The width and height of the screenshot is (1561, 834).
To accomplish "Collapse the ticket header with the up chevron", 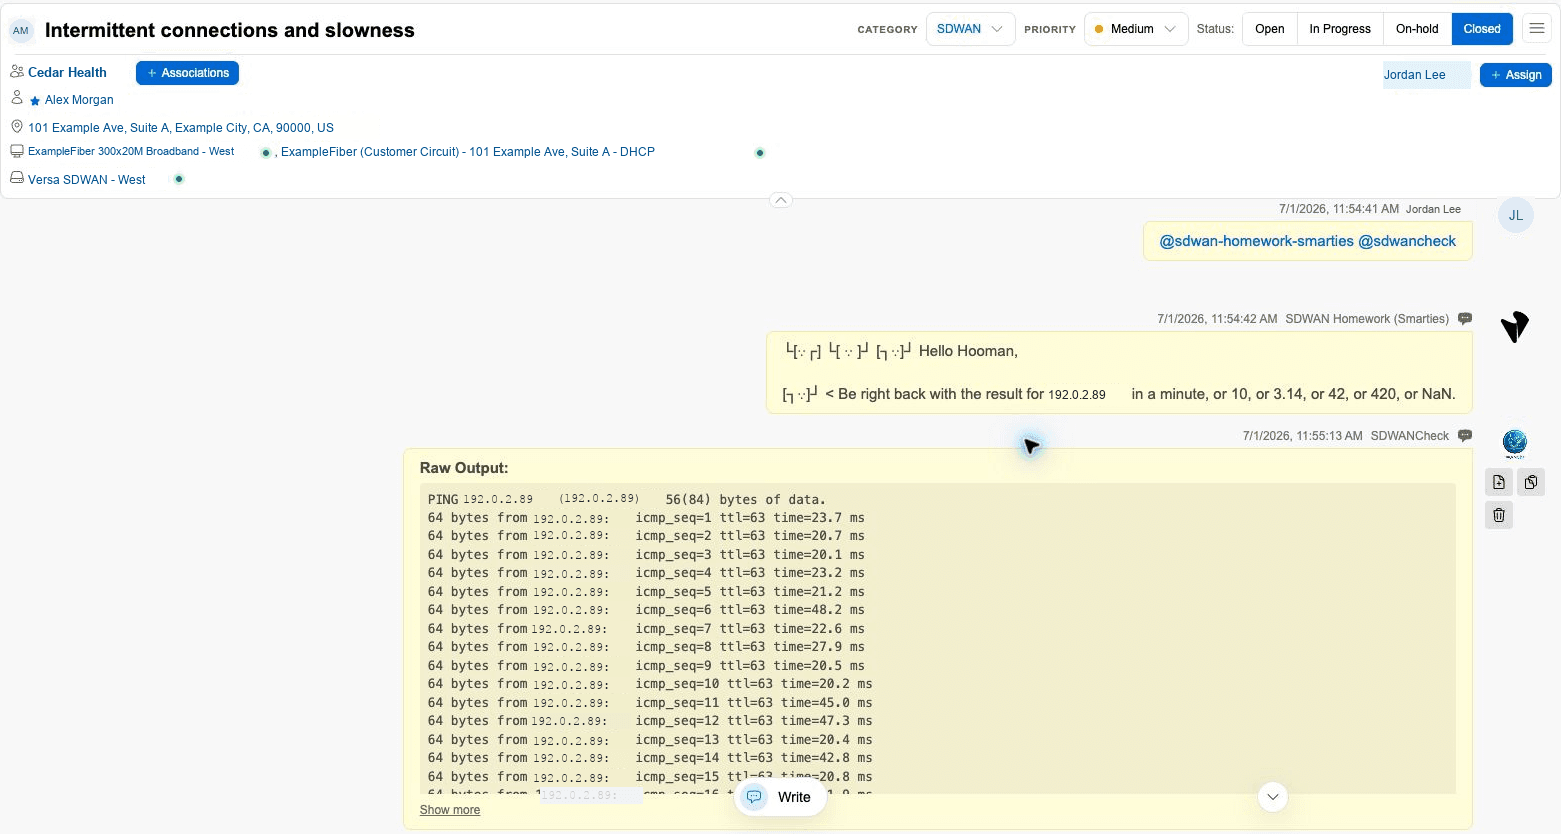I will click(781, 200).
